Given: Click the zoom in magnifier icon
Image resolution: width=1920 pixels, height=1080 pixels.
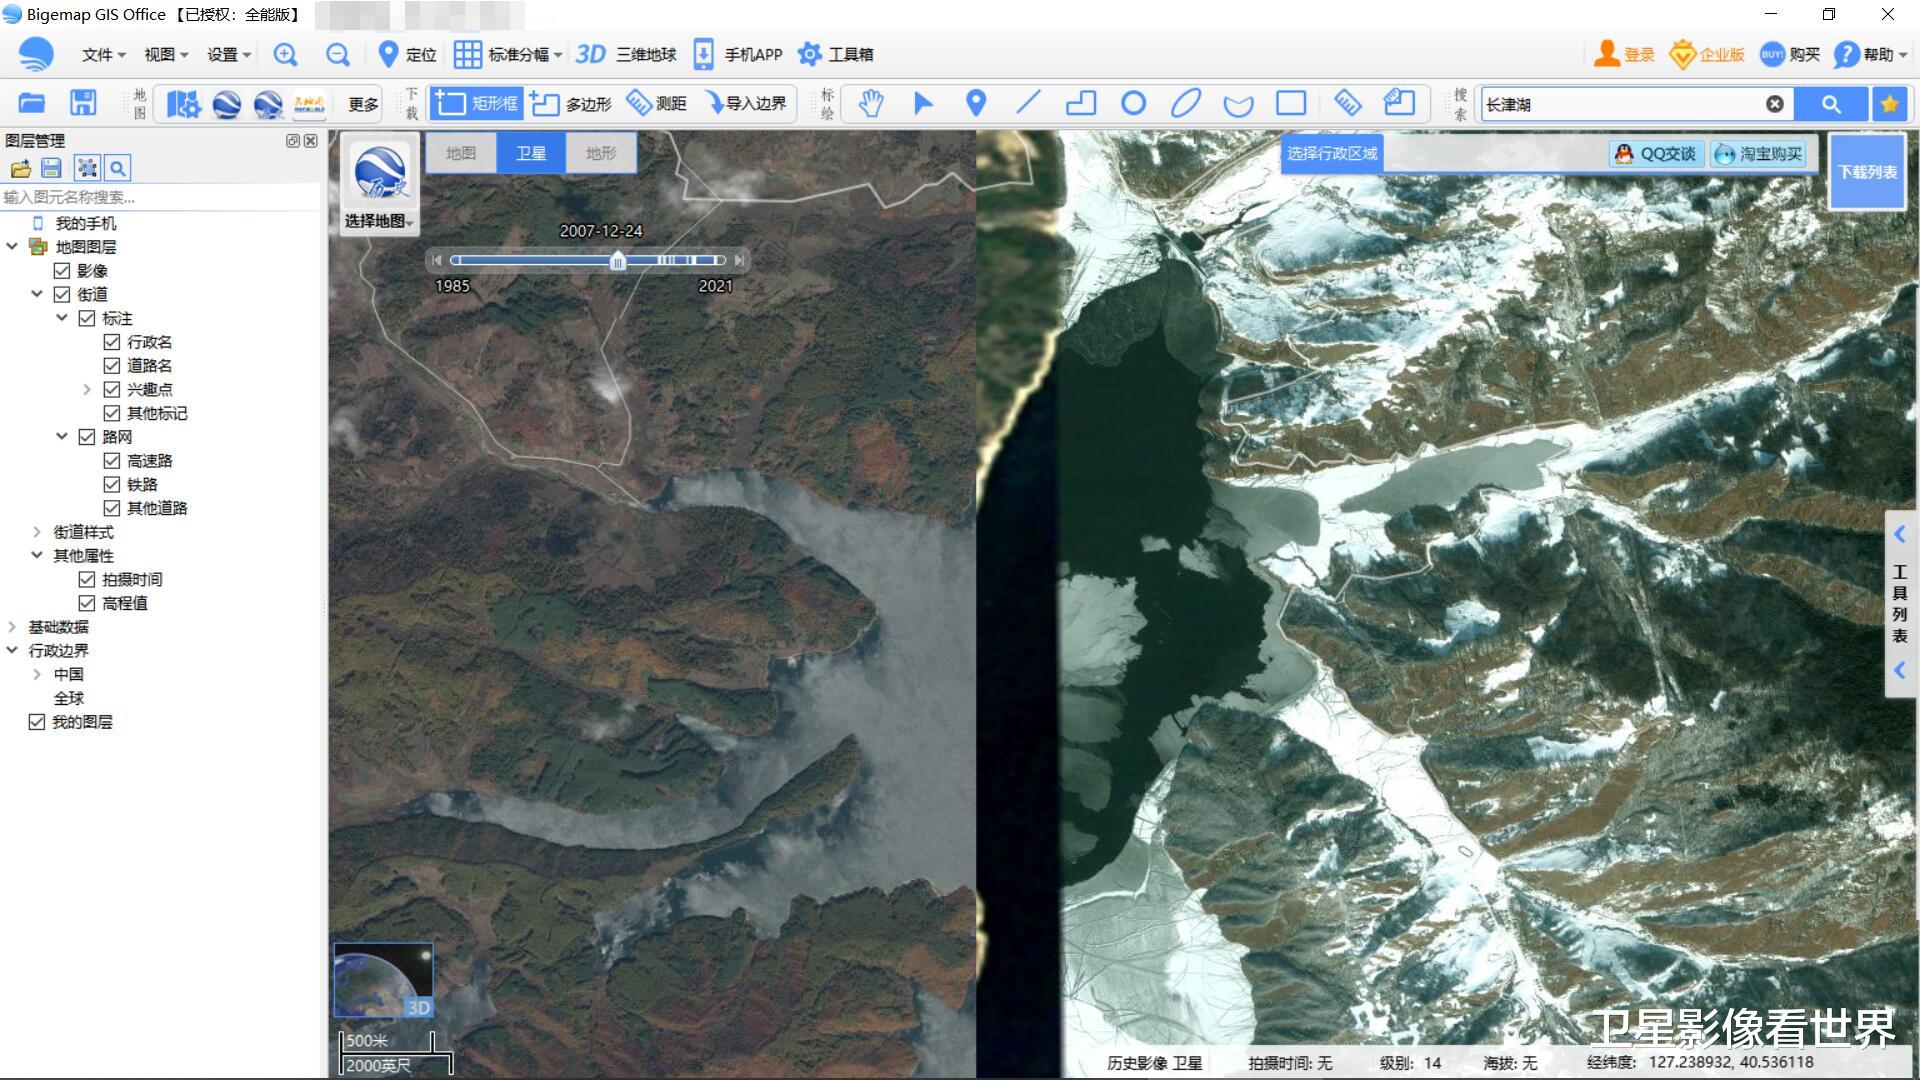Looking at the screenshot, I should tap(286, 55).
